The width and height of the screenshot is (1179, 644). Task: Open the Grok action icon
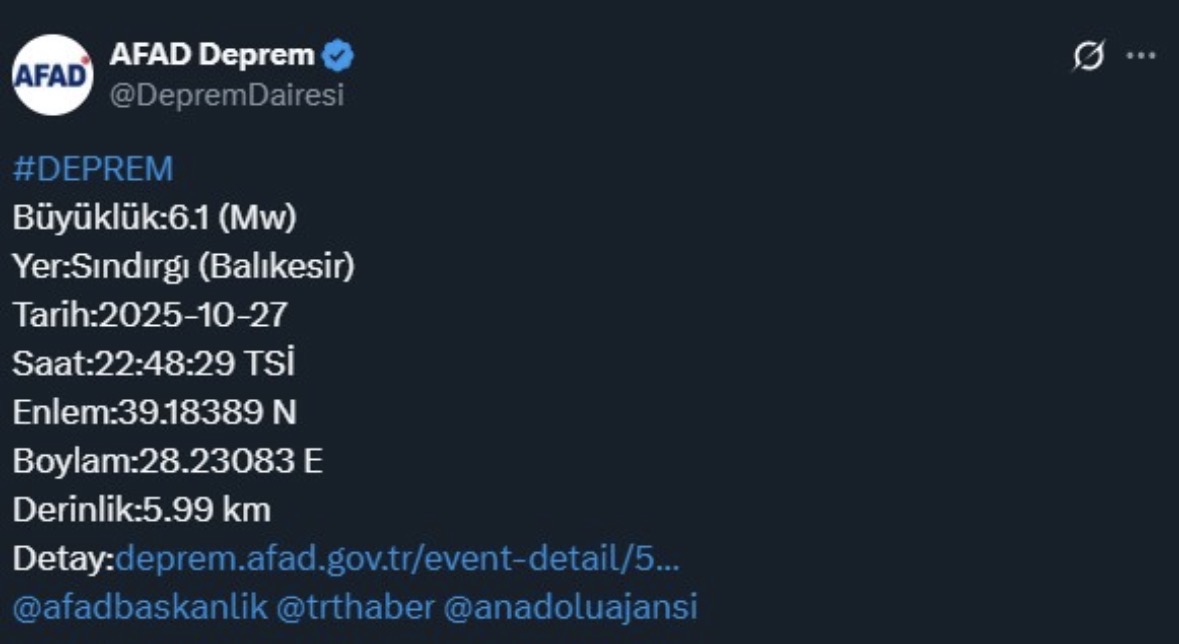click(1089, 57)
